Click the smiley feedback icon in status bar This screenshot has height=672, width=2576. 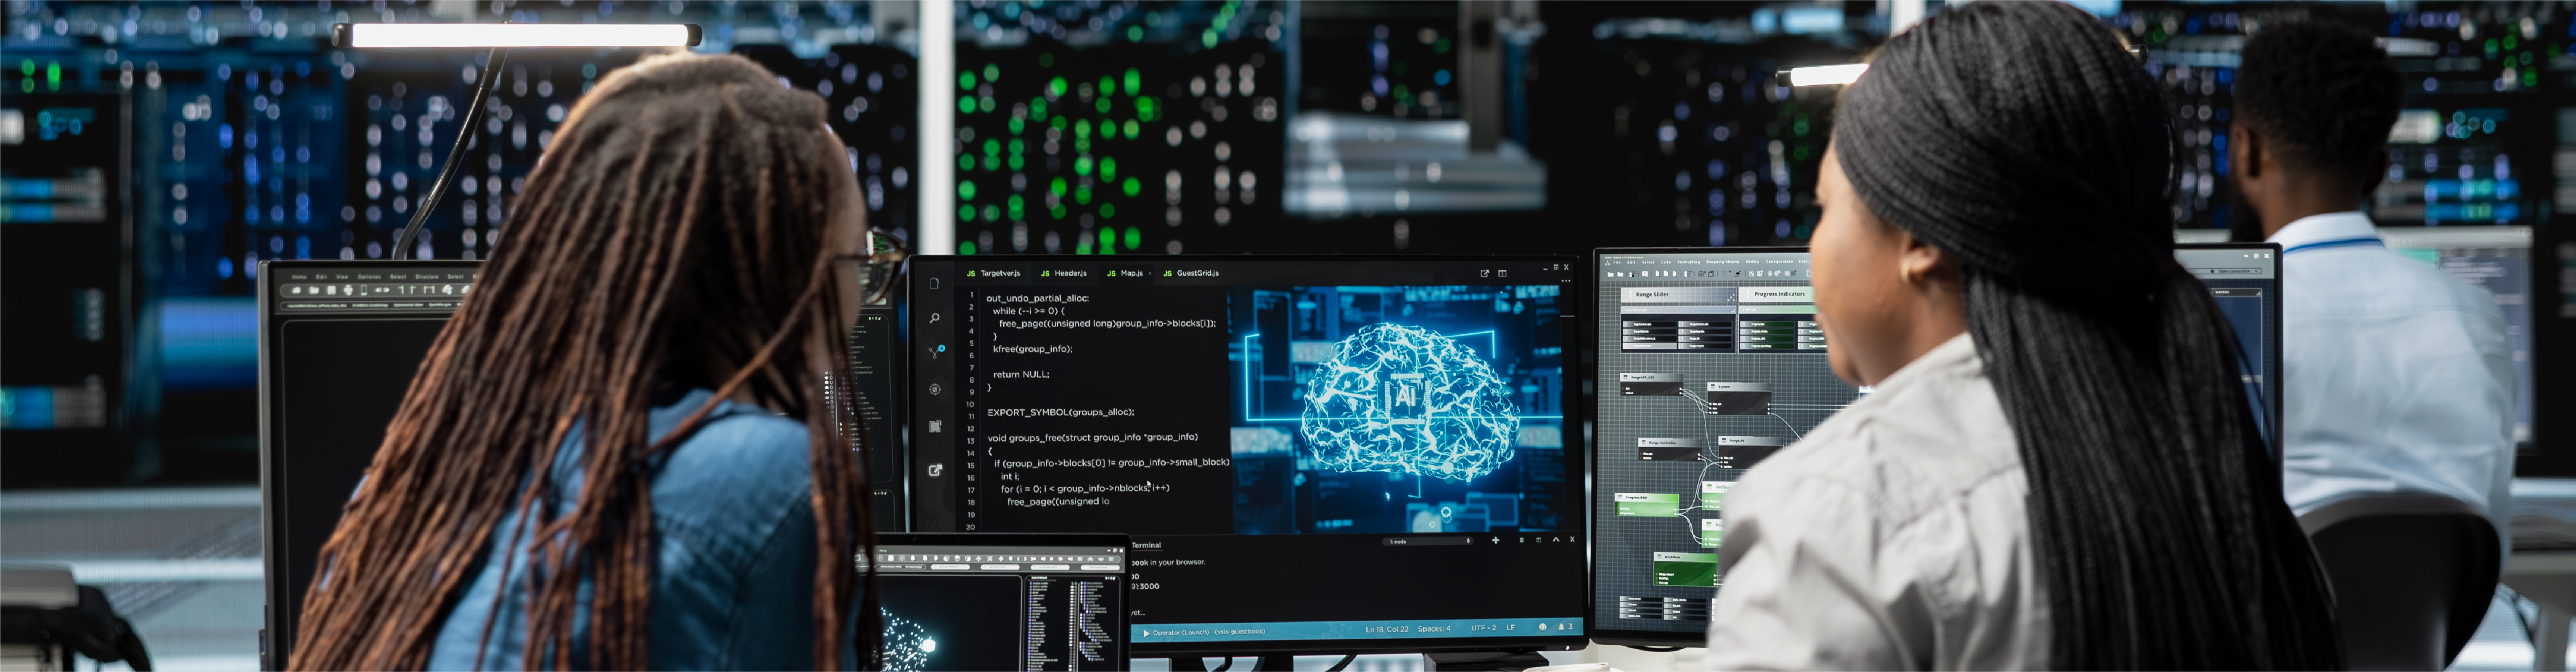[1542, 627]
